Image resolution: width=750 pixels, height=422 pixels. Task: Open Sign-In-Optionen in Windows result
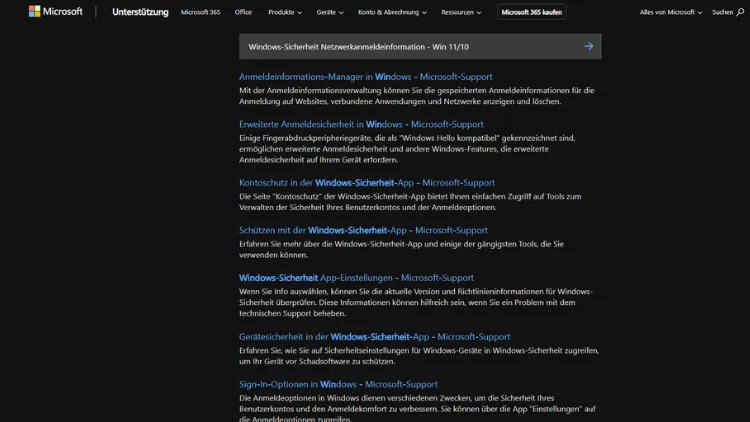[x=338, y=384]
